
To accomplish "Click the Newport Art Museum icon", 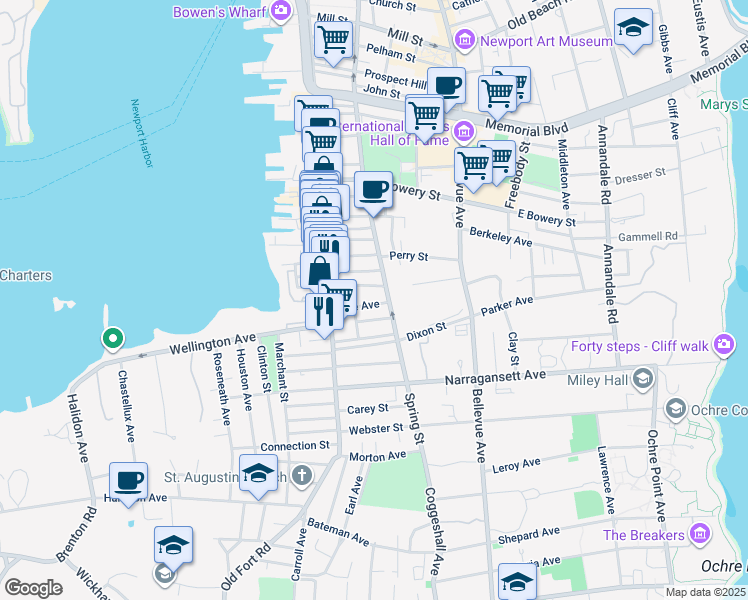I will [x=463, y=41].
